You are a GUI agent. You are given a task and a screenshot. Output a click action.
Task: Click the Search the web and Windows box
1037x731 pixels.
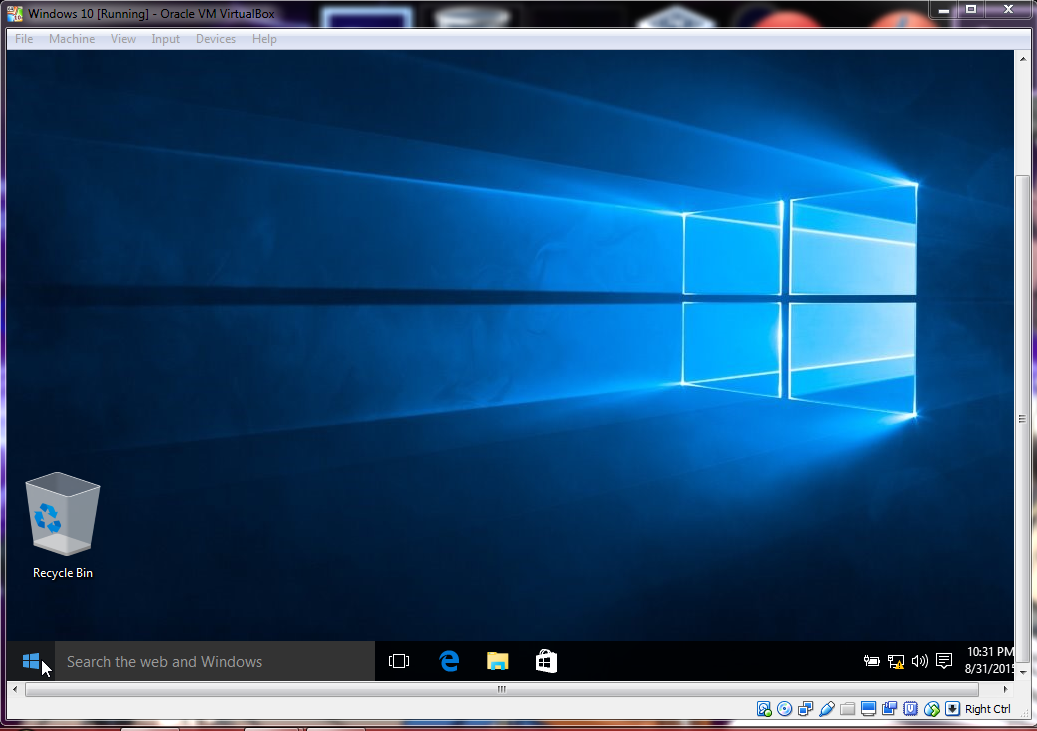tap(215, 661)
